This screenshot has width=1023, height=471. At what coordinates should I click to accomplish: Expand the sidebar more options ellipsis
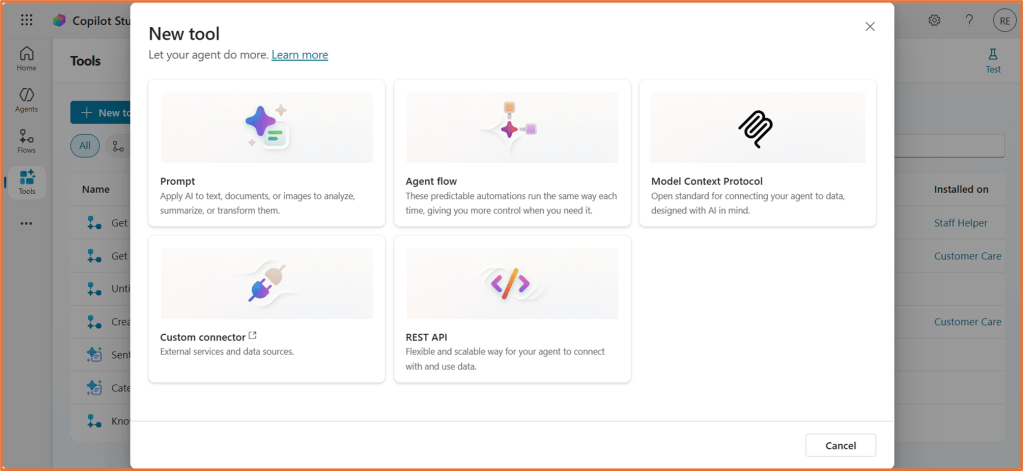click(26, 223)
